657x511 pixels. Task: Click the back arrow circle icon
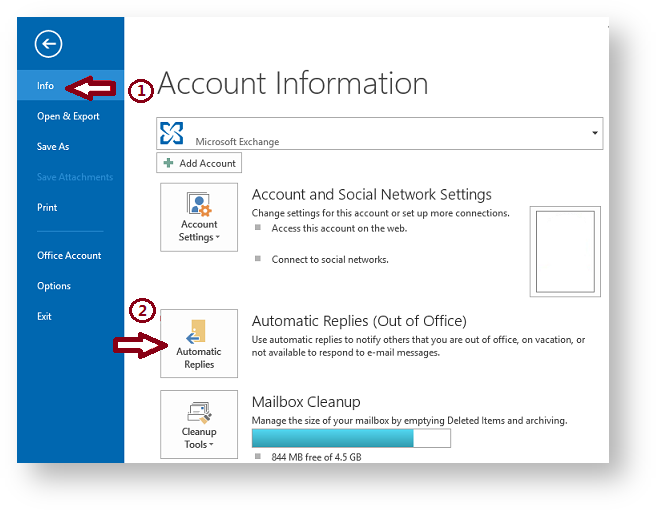[48, 43]
